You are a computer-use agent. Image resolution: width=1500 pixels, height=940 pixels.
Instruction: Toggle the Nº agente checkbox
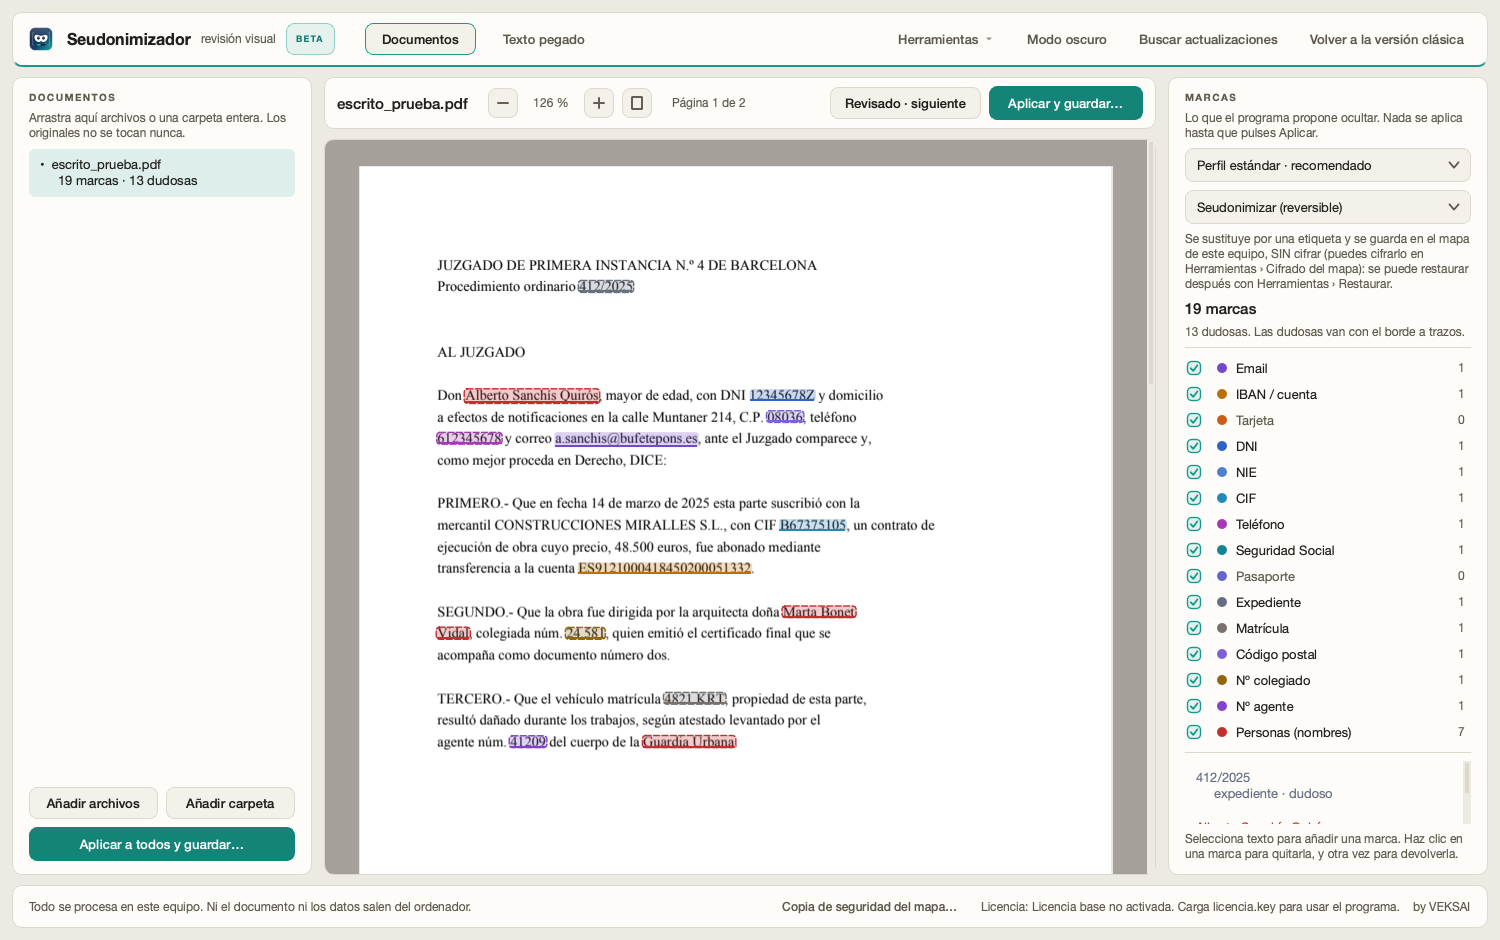click(1194, 706)
